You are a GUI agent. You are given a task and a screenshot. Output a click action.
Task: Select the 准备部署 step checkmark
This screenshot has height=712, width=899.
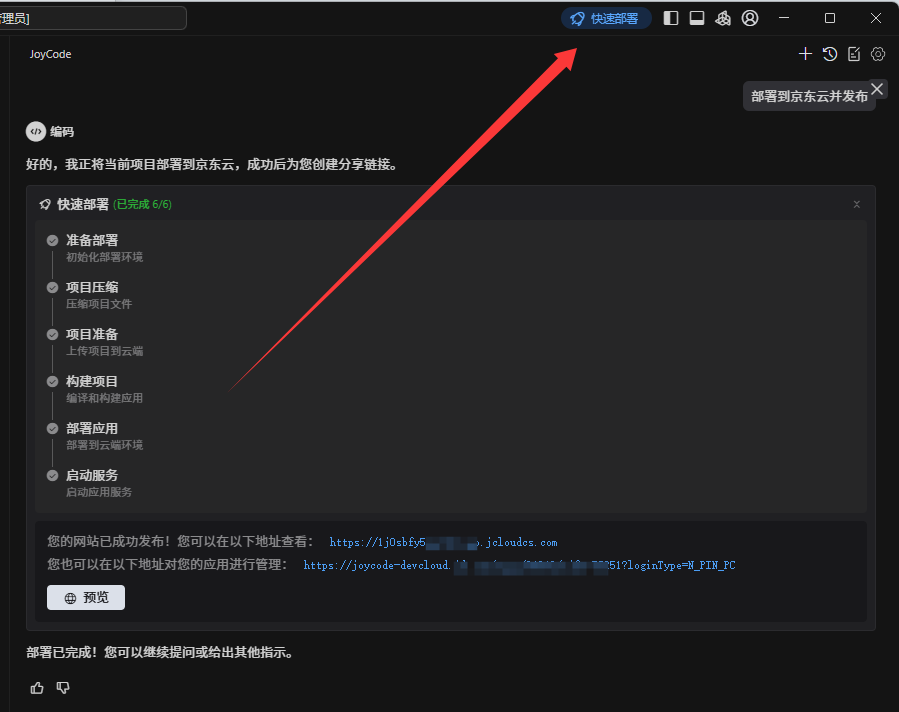[52, 240]
